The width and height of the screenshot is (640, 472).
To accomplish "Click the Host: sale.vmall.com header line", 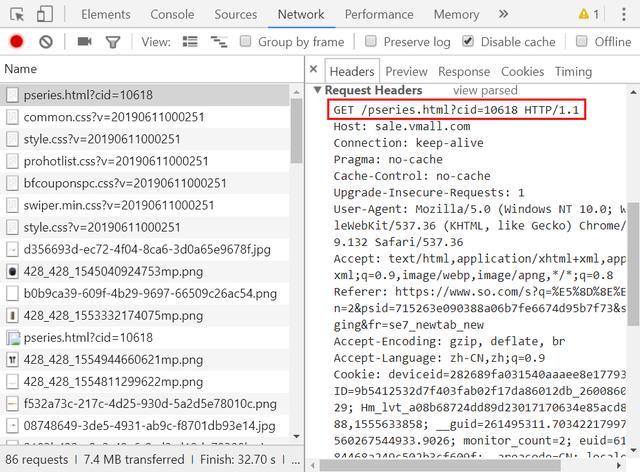I will tap(402, 127).
